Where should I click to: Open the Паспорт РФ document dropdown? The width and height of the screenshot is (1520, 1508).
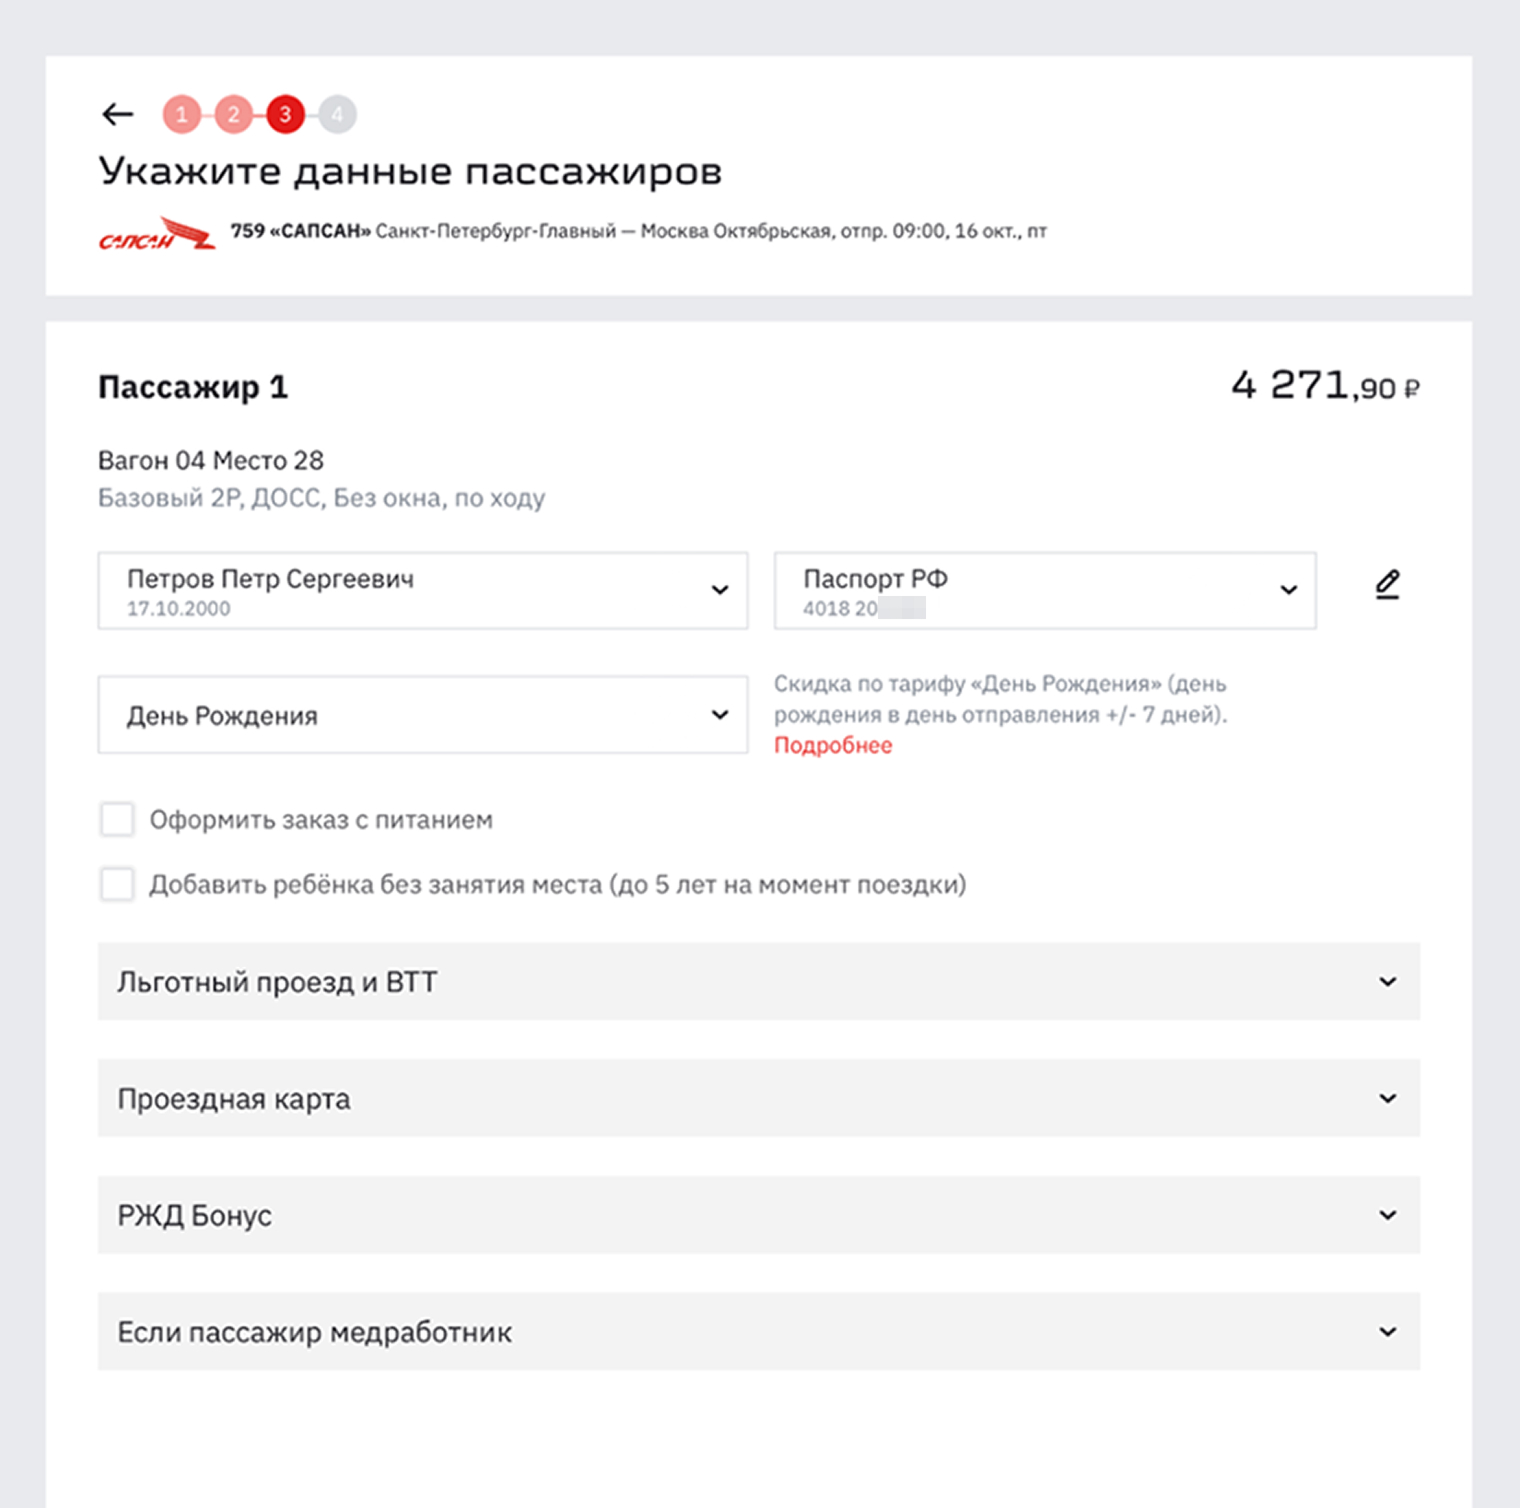click(1045, 591)
